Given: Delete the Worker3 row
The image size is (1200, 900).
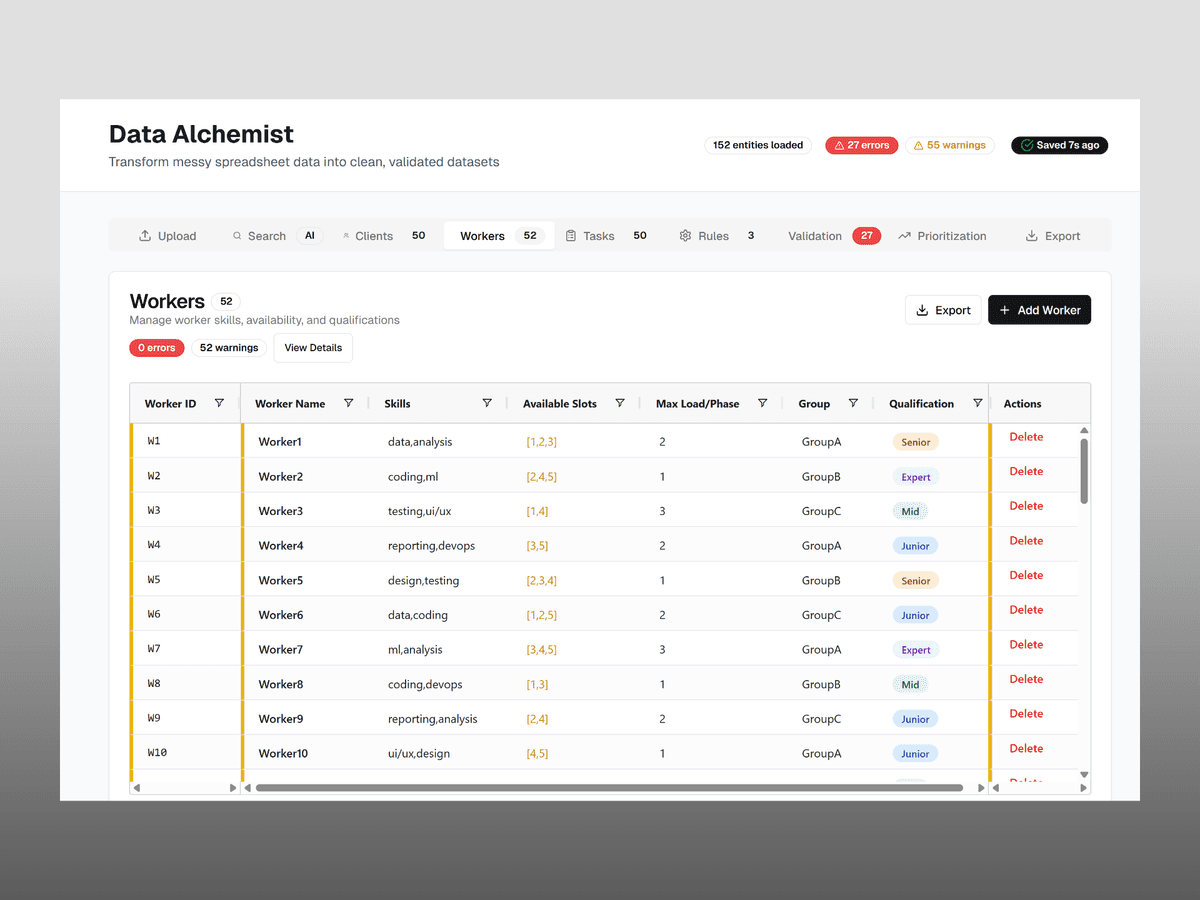Looking at the screenshot, I should tap(1026, 506).
